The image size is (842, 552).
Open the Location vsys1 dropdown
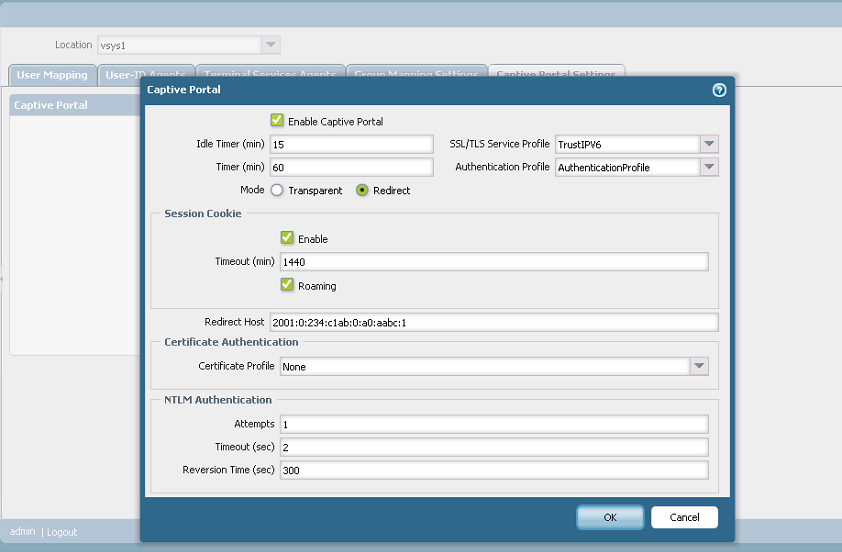click(270, 45)
